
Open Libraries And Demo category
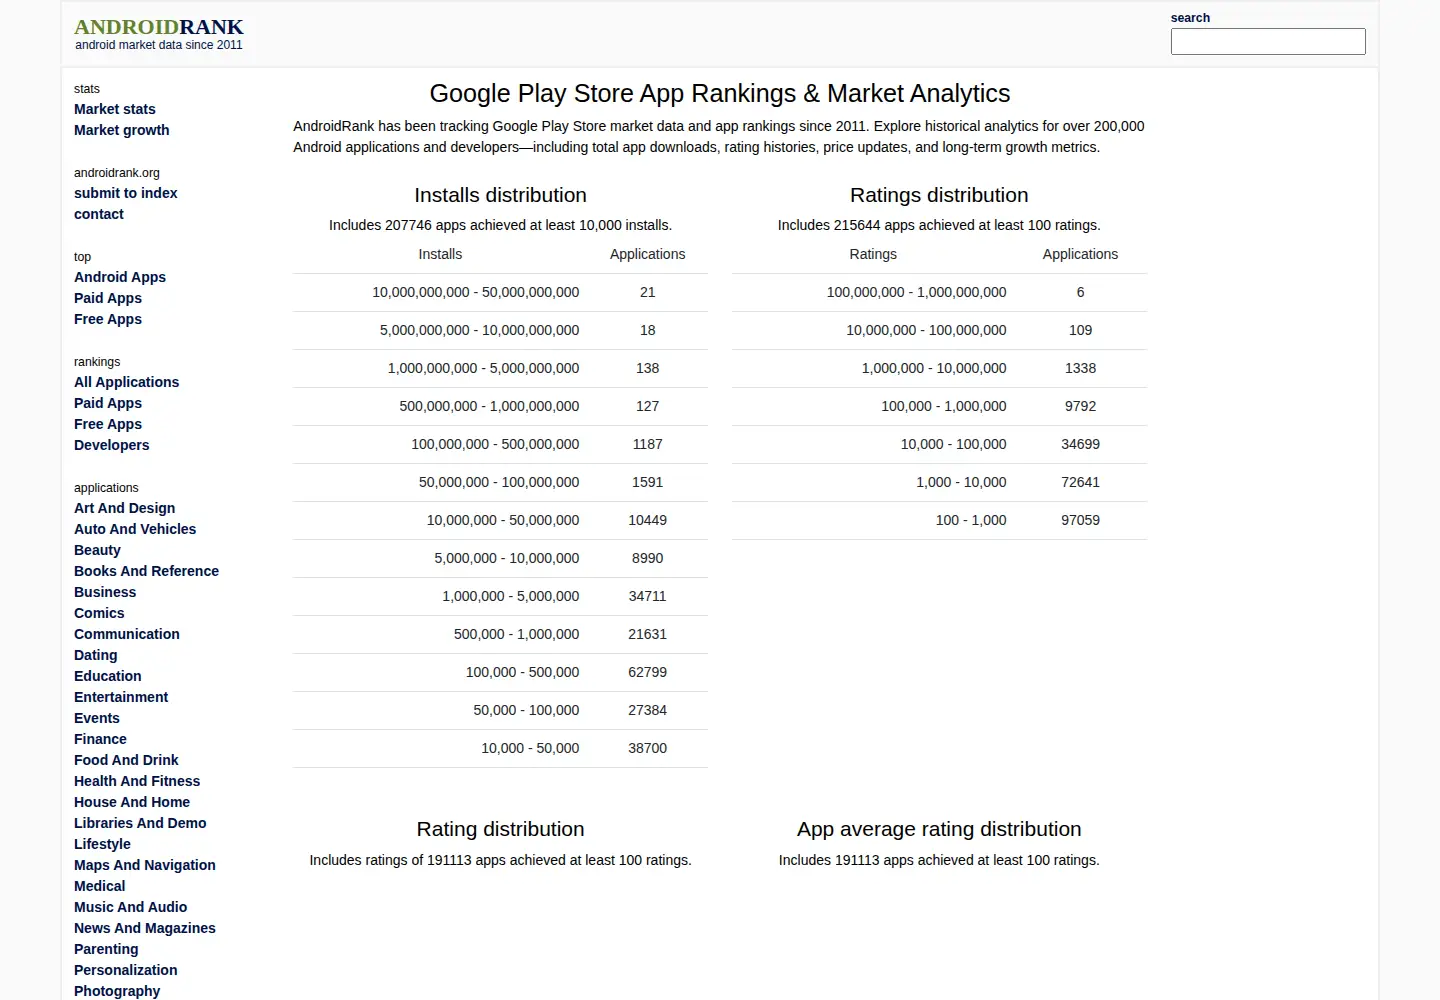[x=140, y=823]
